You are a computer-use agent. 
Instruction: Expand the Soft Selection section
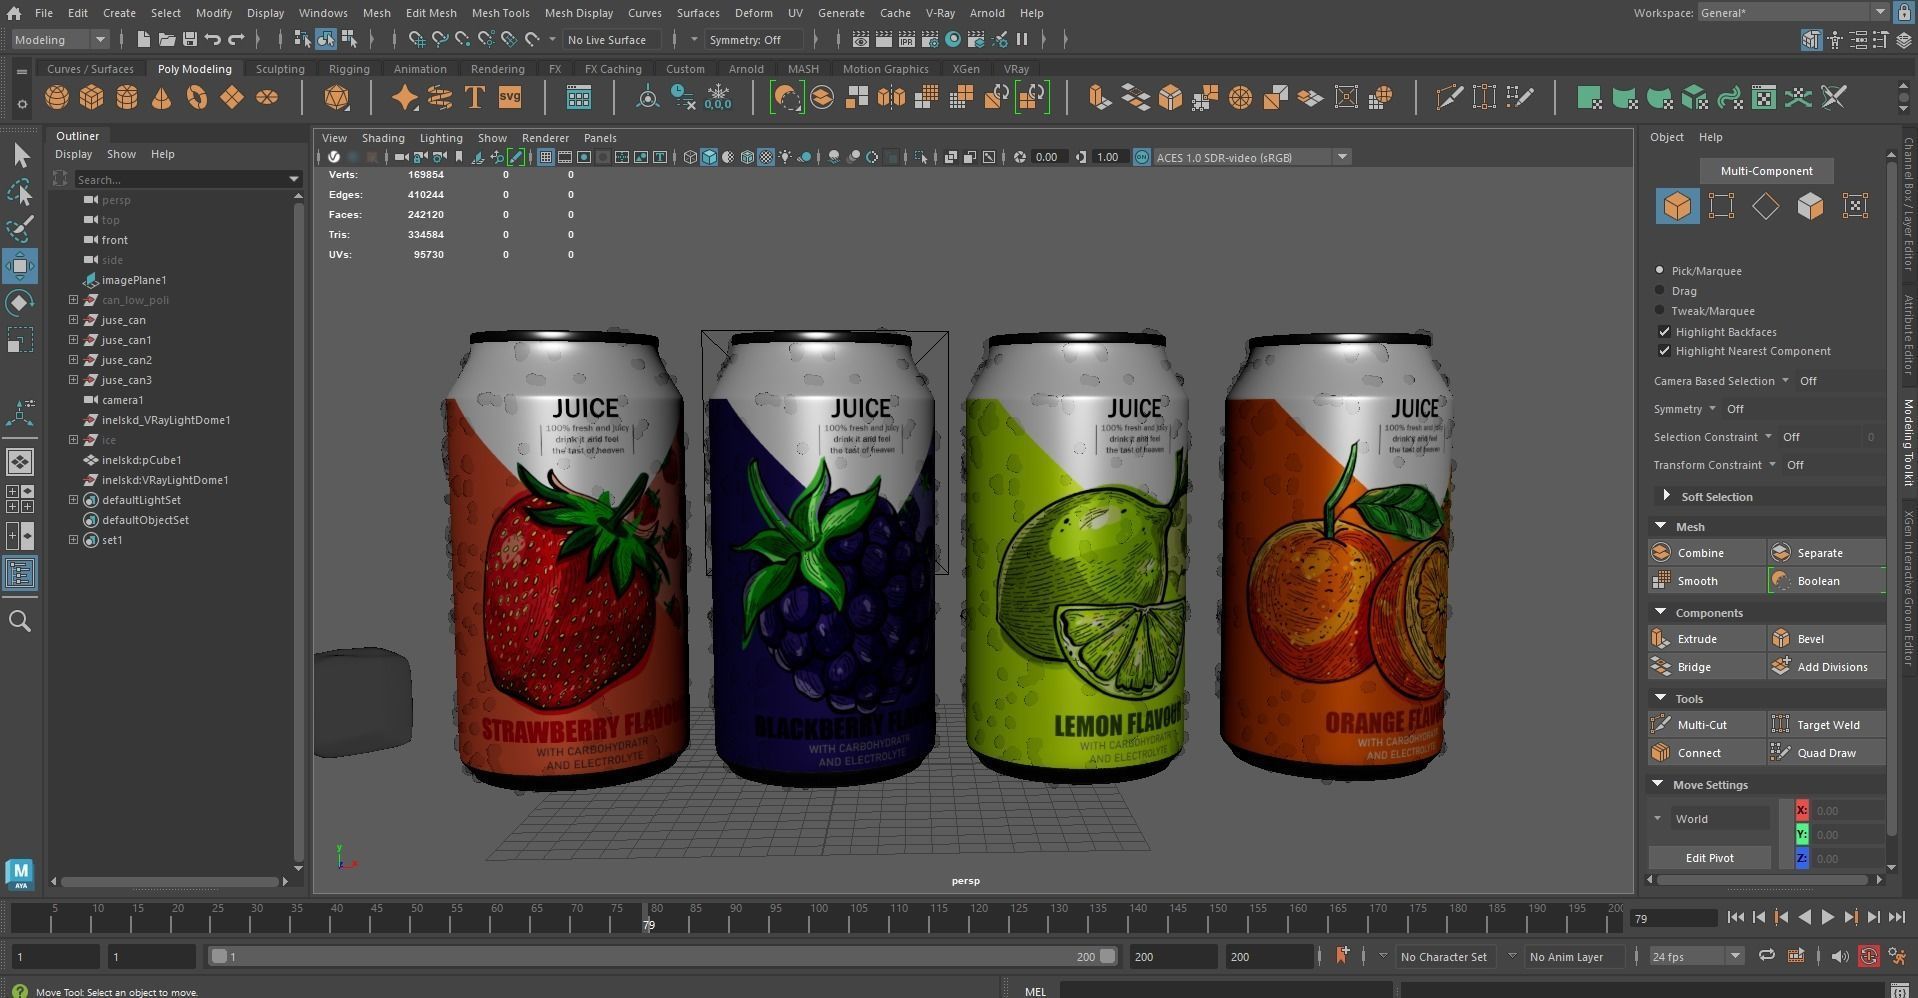(1666, 496)
